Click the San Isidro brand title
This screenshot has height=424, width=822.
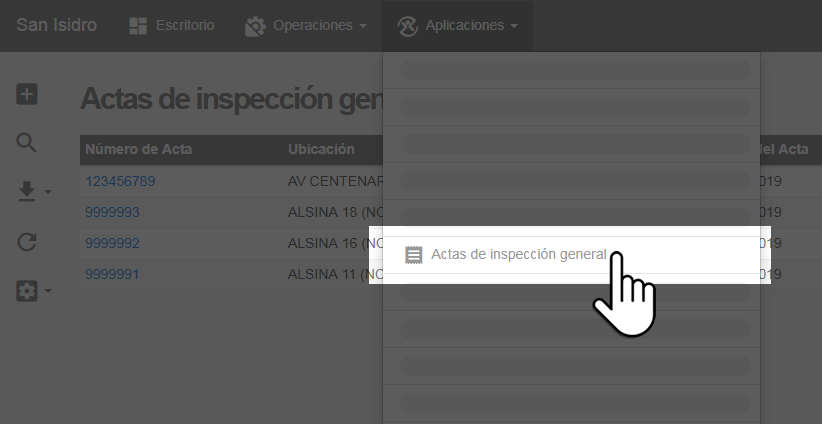tap(57, 25)
